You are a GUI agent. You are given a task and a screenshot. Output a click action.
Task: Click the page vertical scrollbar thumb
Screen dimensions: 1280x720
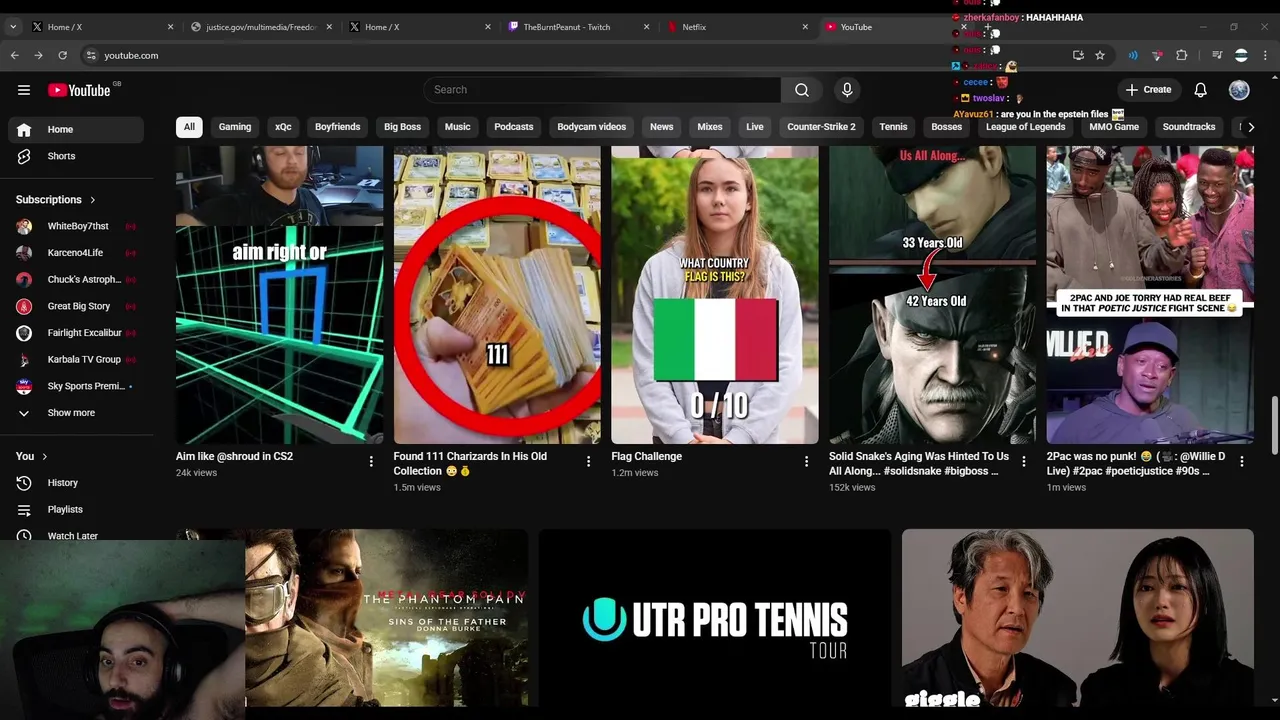(1274, 425)
